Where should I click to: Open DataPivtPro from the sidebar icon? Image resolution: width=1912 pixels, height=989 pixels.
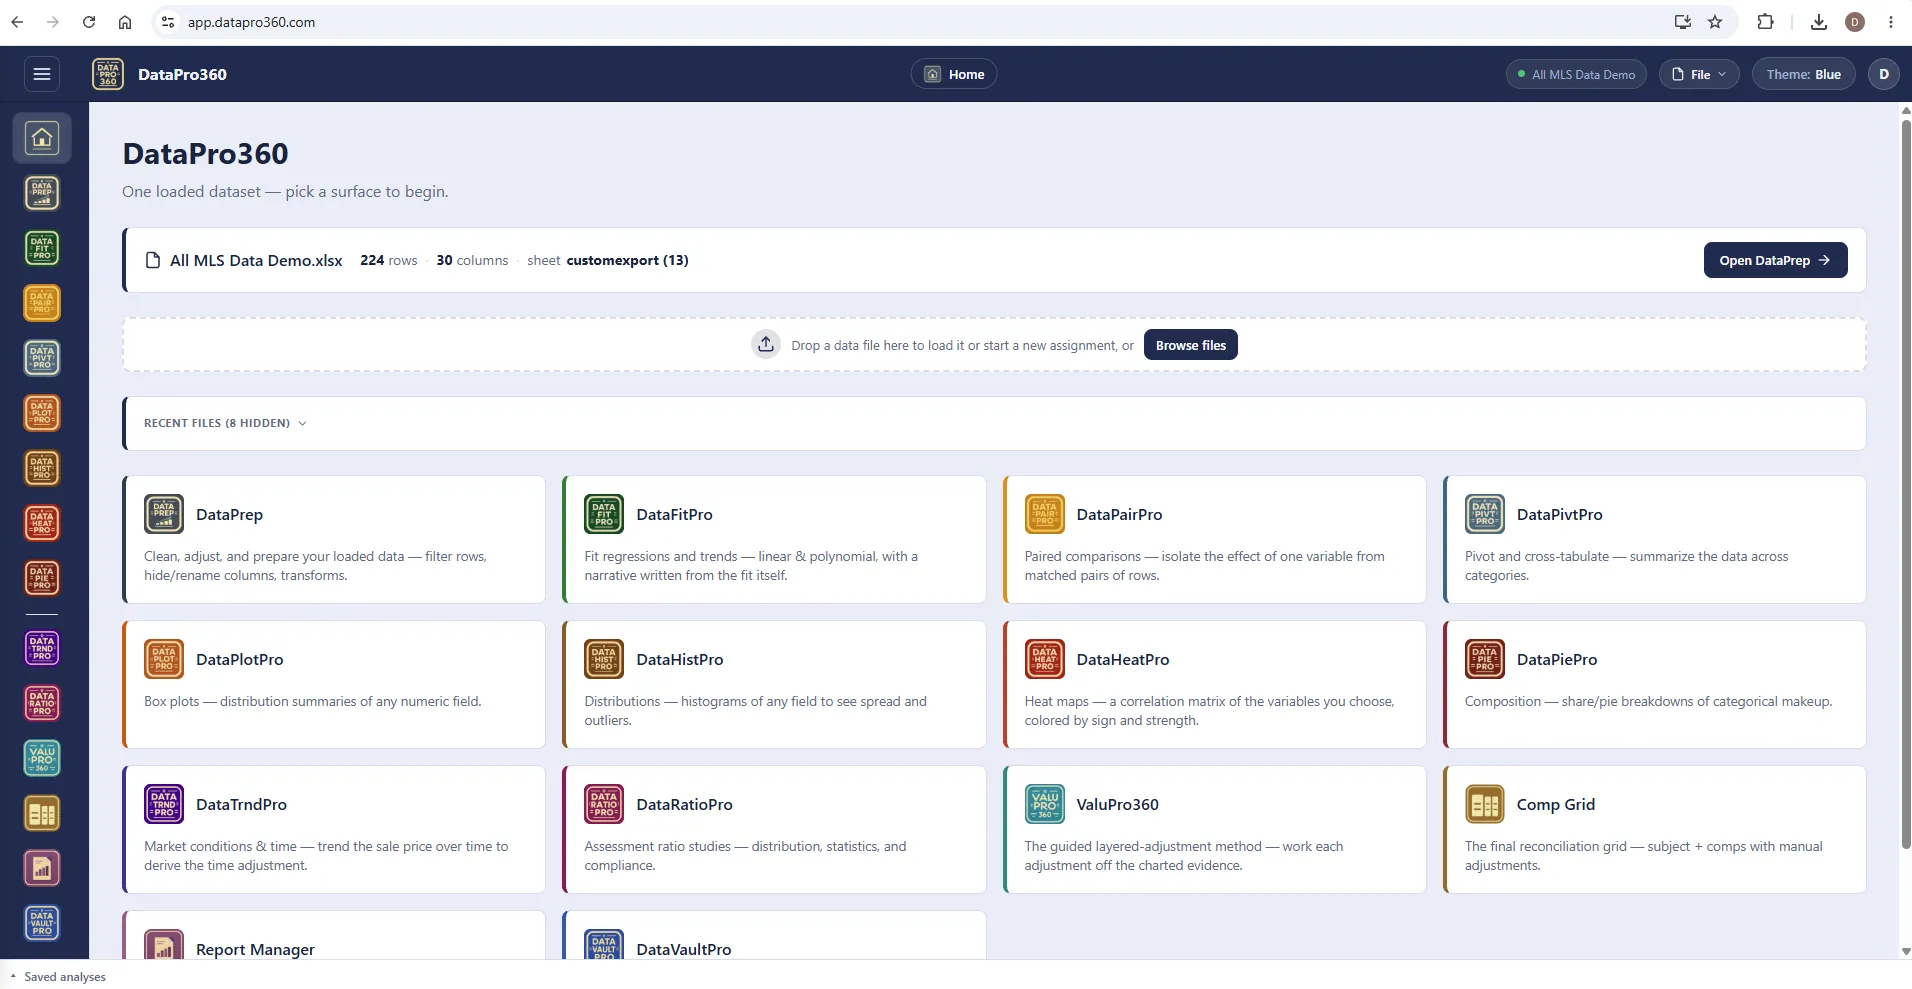coord(42,358)
